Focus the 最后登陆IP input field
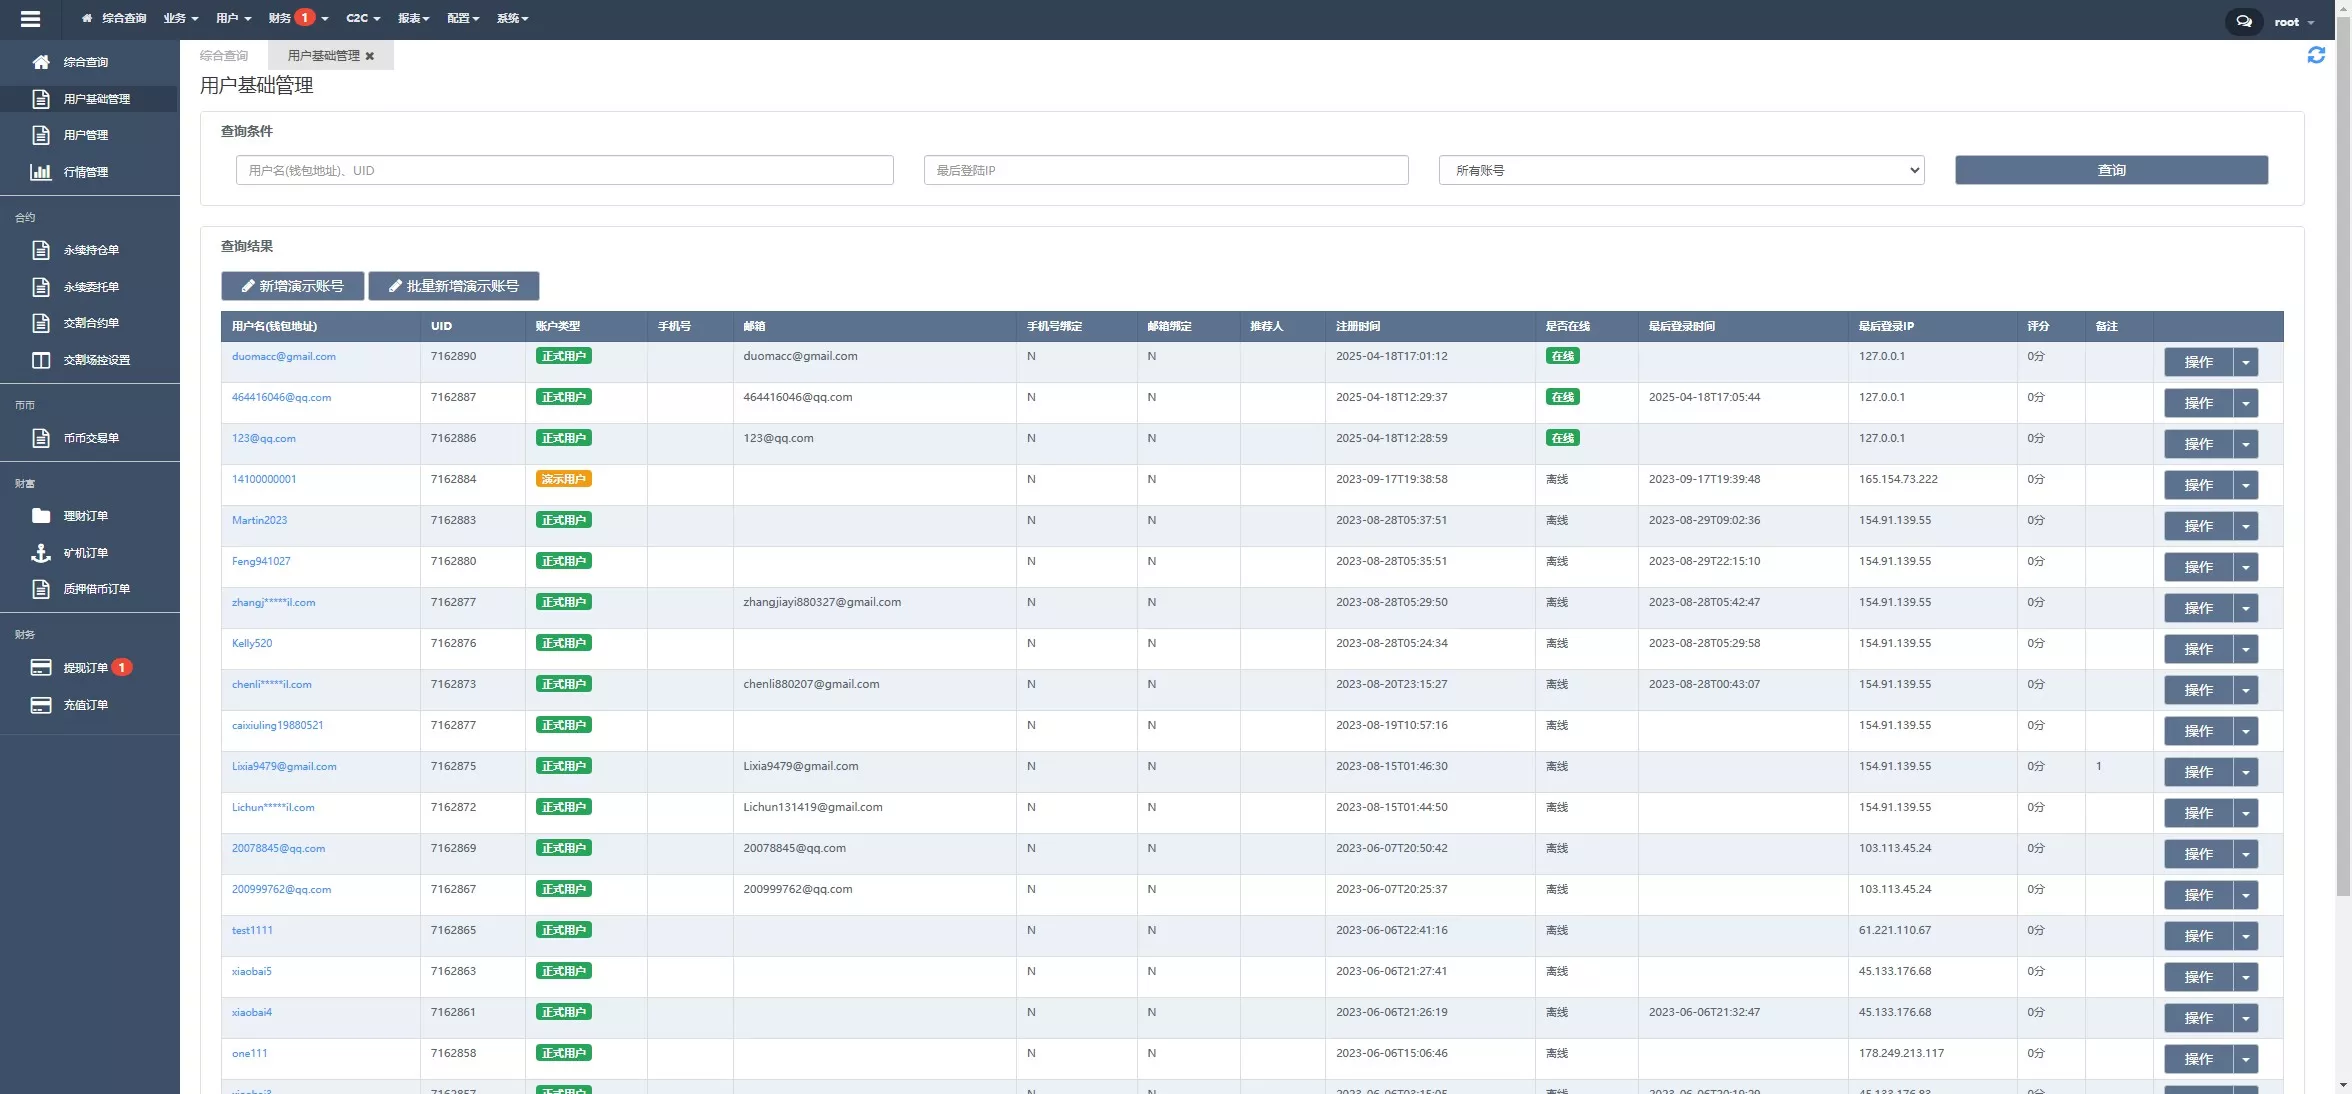Viewport: 2352px width, 1094px height. coord(1165,170)
